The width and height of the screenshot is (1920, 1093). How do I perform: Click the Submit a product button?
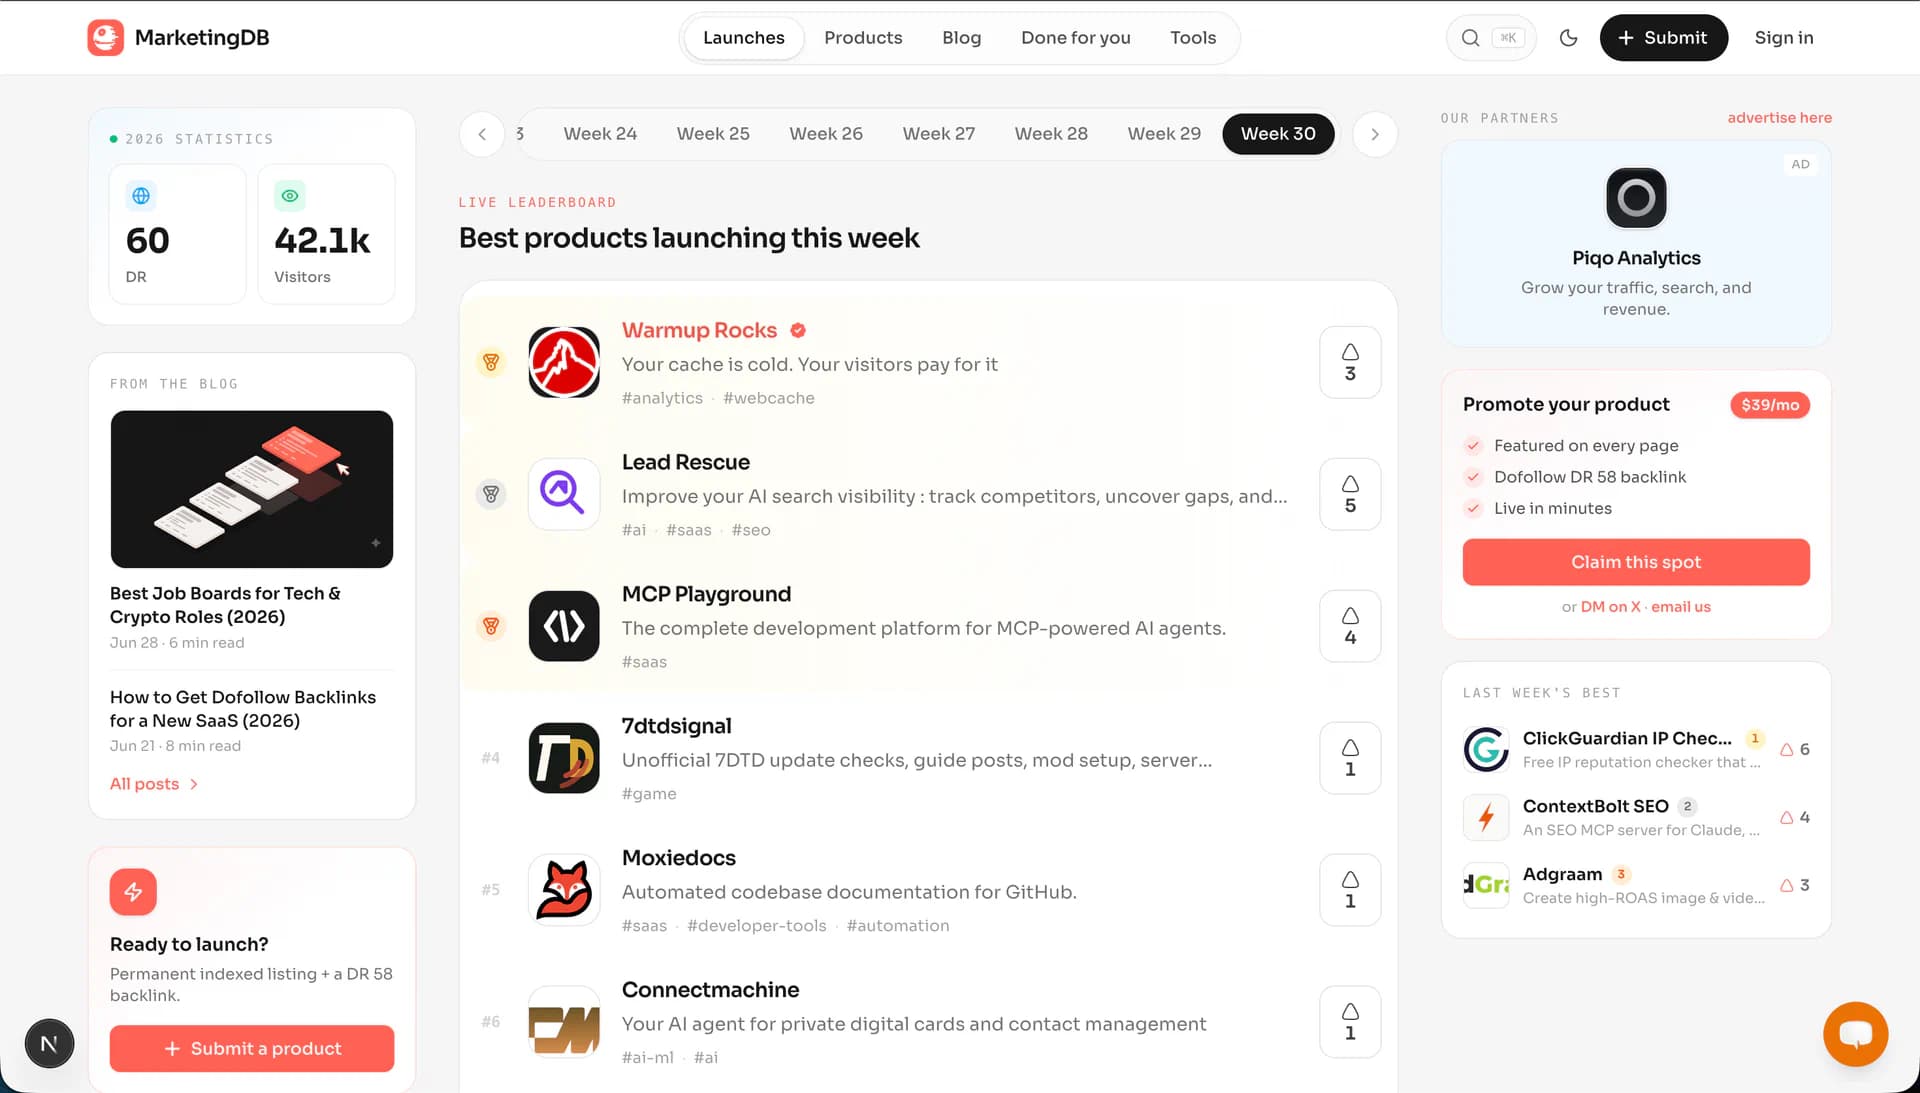pyautogui.click(x=252, y=1048)
